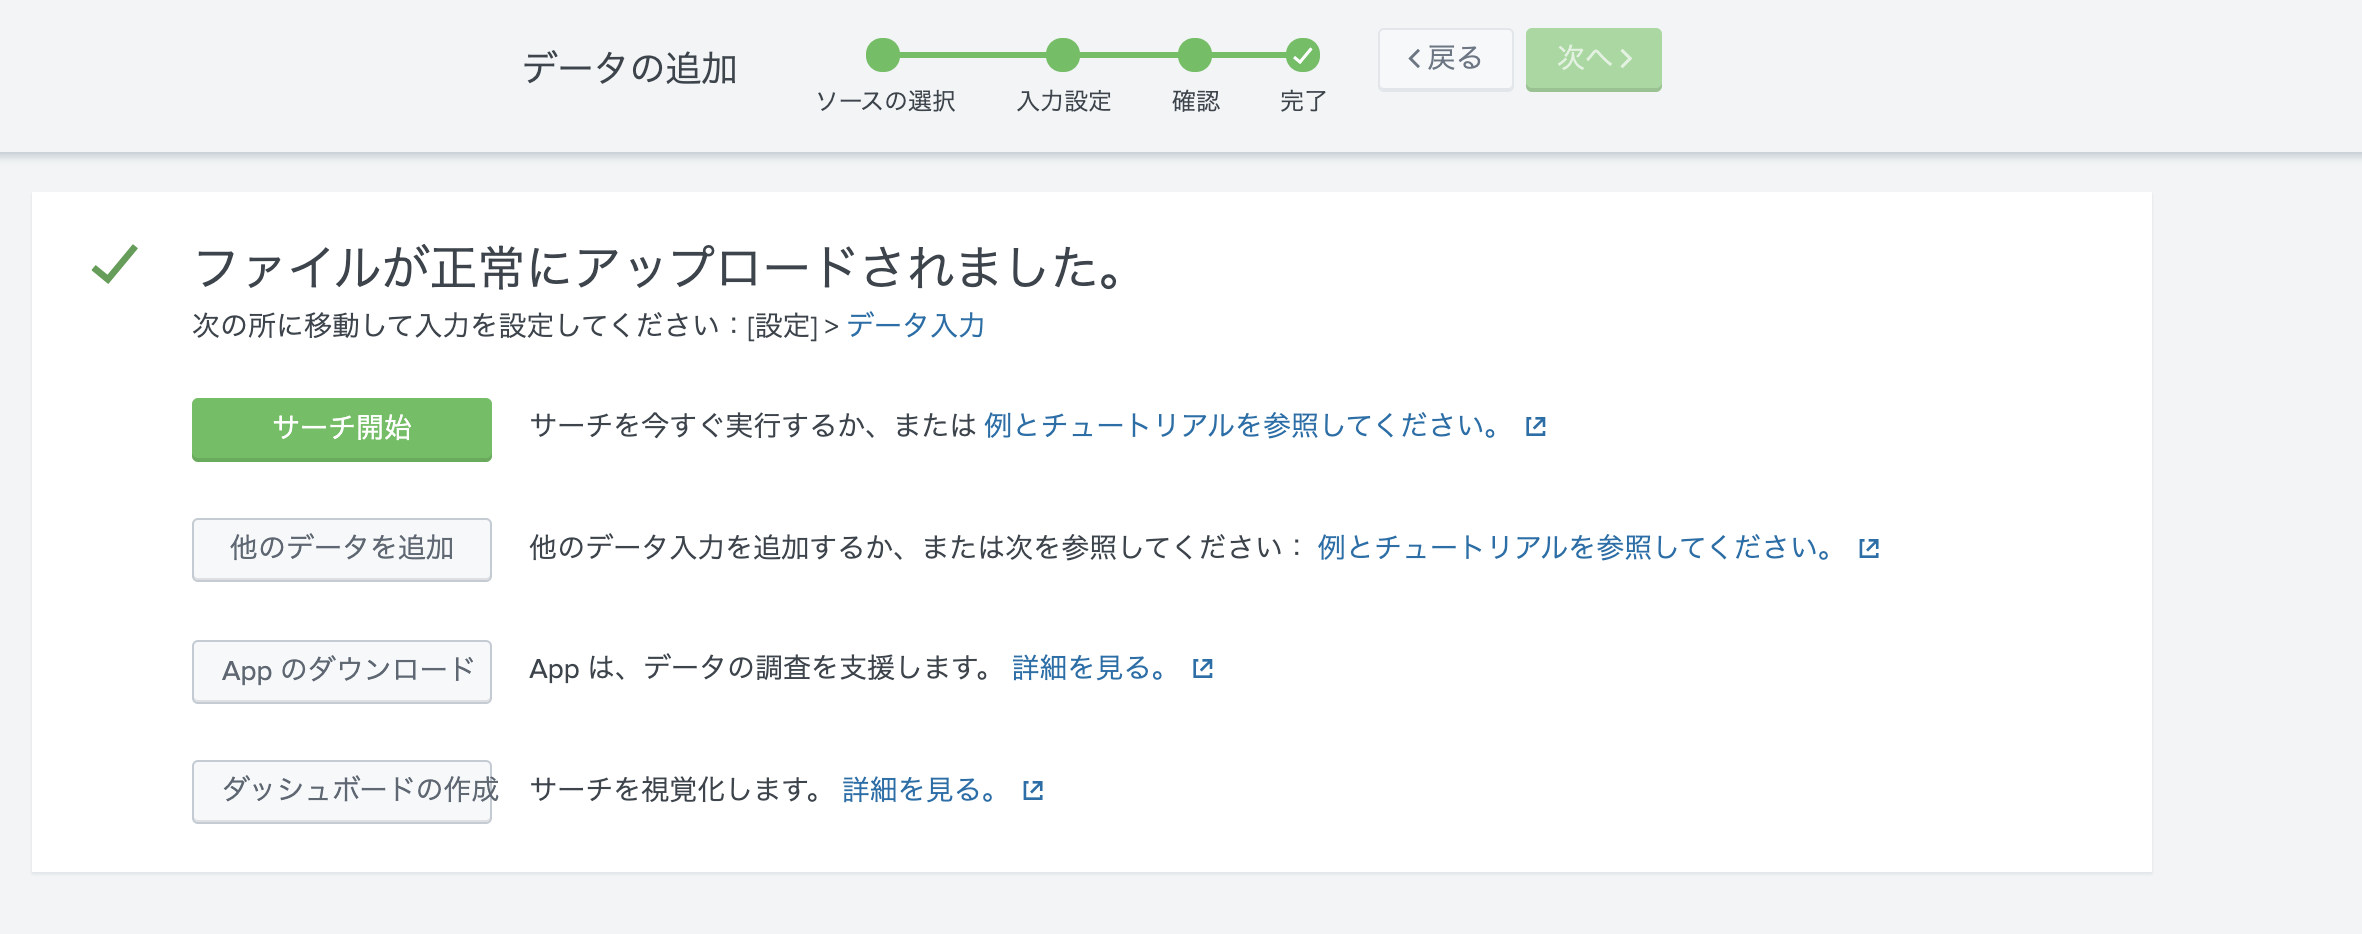Click the large green success checkmark
This screenshot has width=2362, height=934.
click(115, 265)
